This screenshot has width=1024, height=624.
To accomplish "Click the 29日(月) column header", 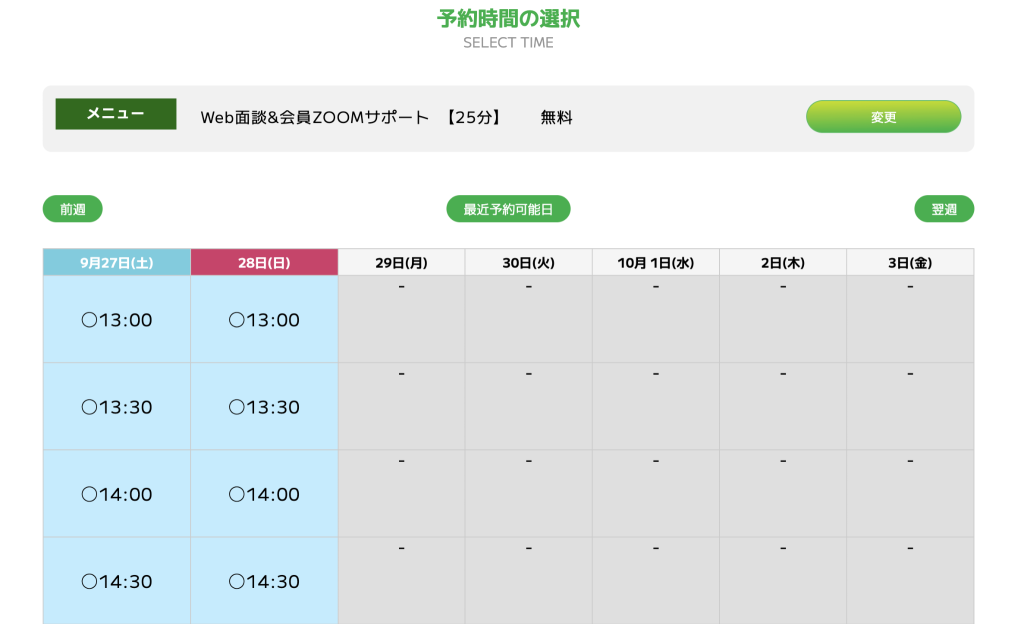I will click(x=400, y=261).
